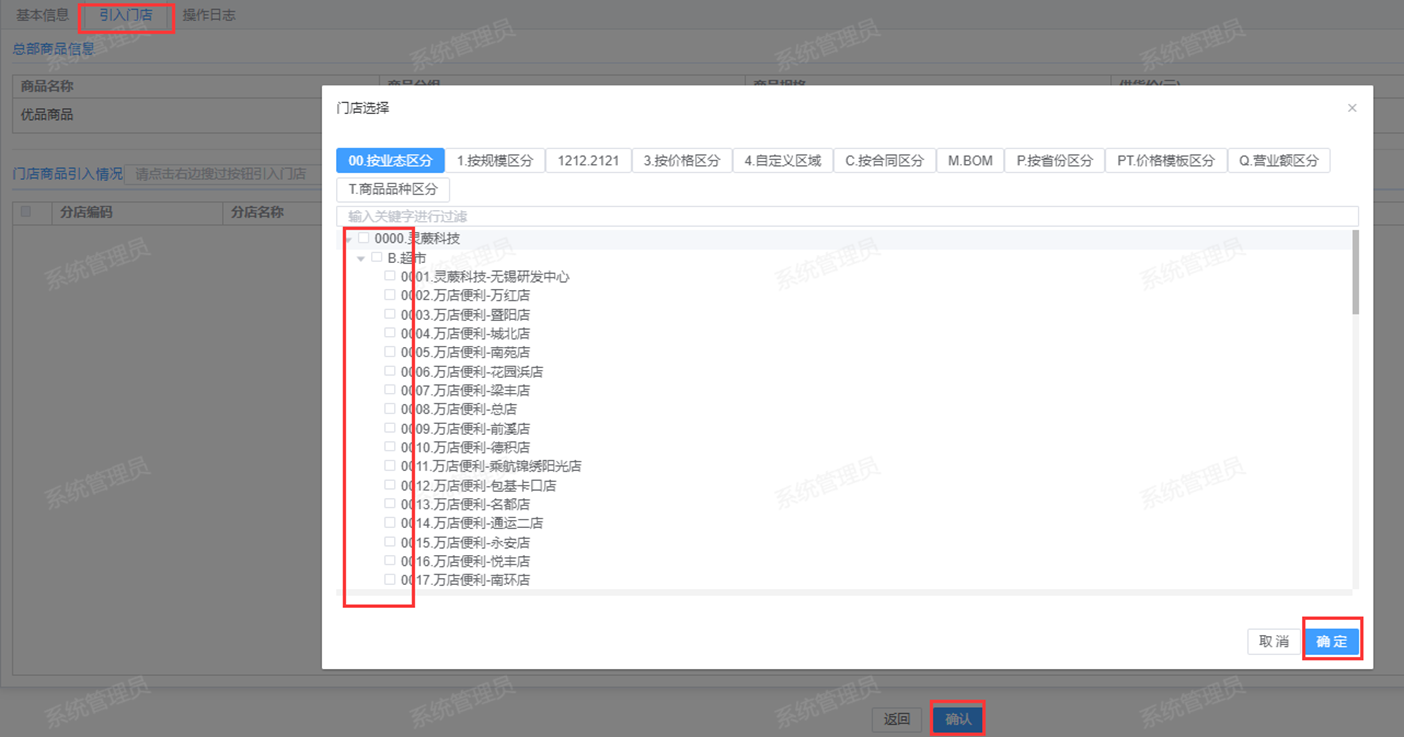Open 4.自定义区域 tab

tap(782, 160)
